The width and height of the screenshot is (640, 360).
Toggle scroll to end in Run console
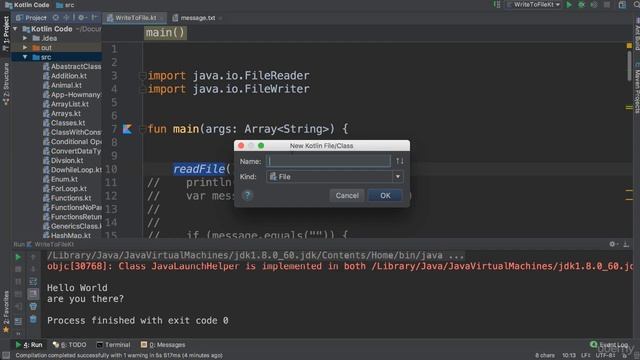[x=33, y=294]
